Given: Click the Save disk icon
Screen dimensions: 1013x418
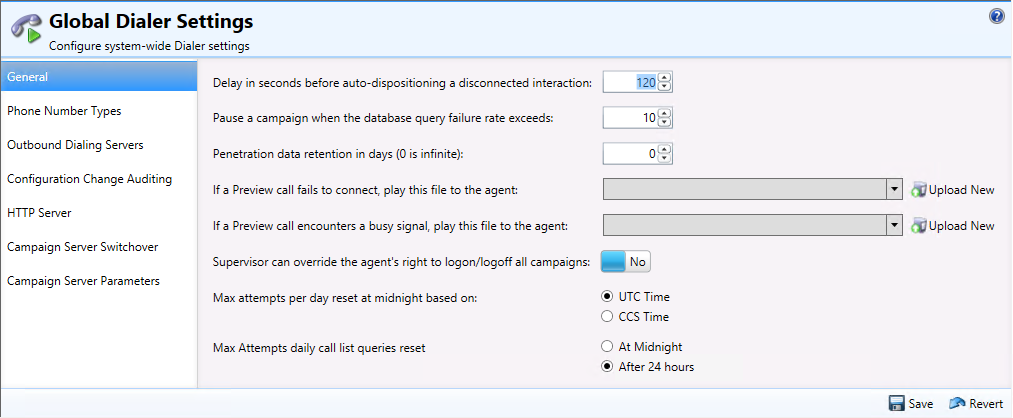Looking at the screenshot, I should coord(897,403).
